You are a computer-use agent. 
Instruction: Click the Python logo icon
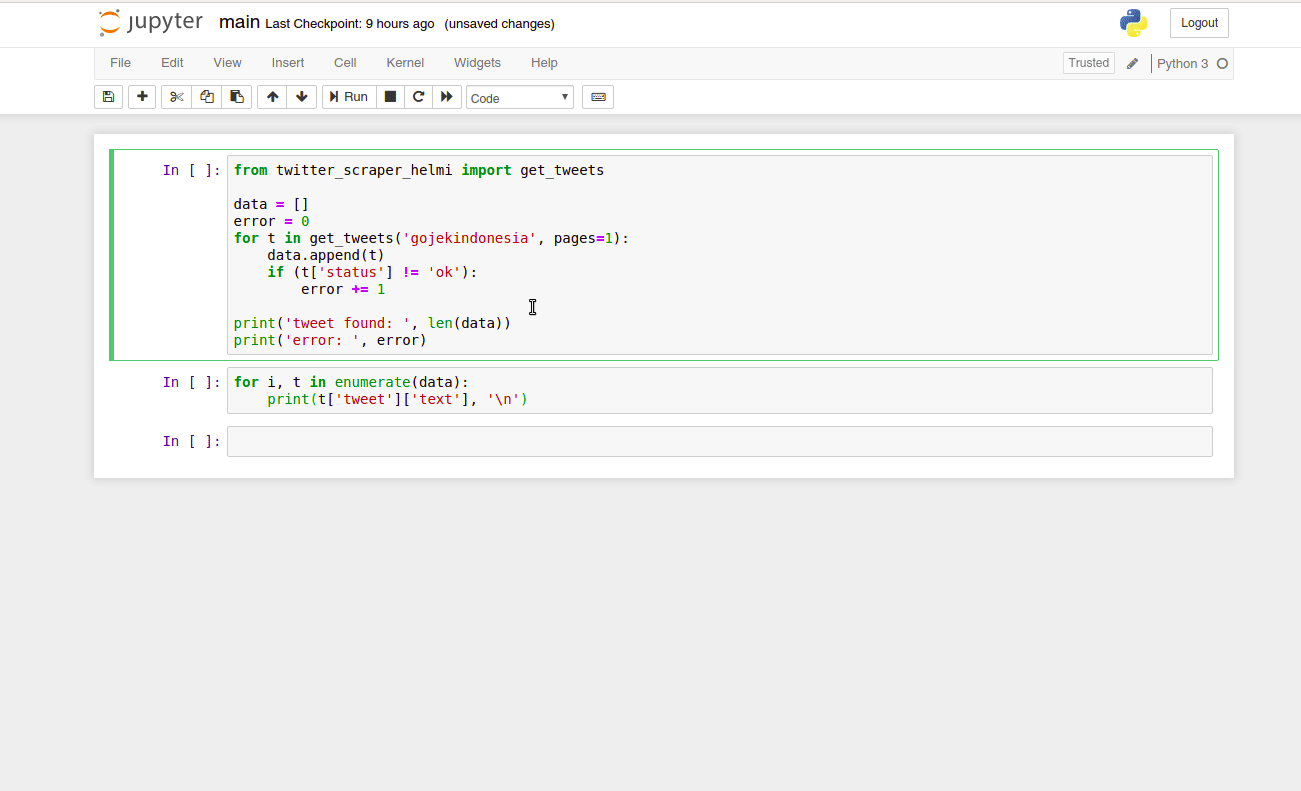[x=1133, y=23]
